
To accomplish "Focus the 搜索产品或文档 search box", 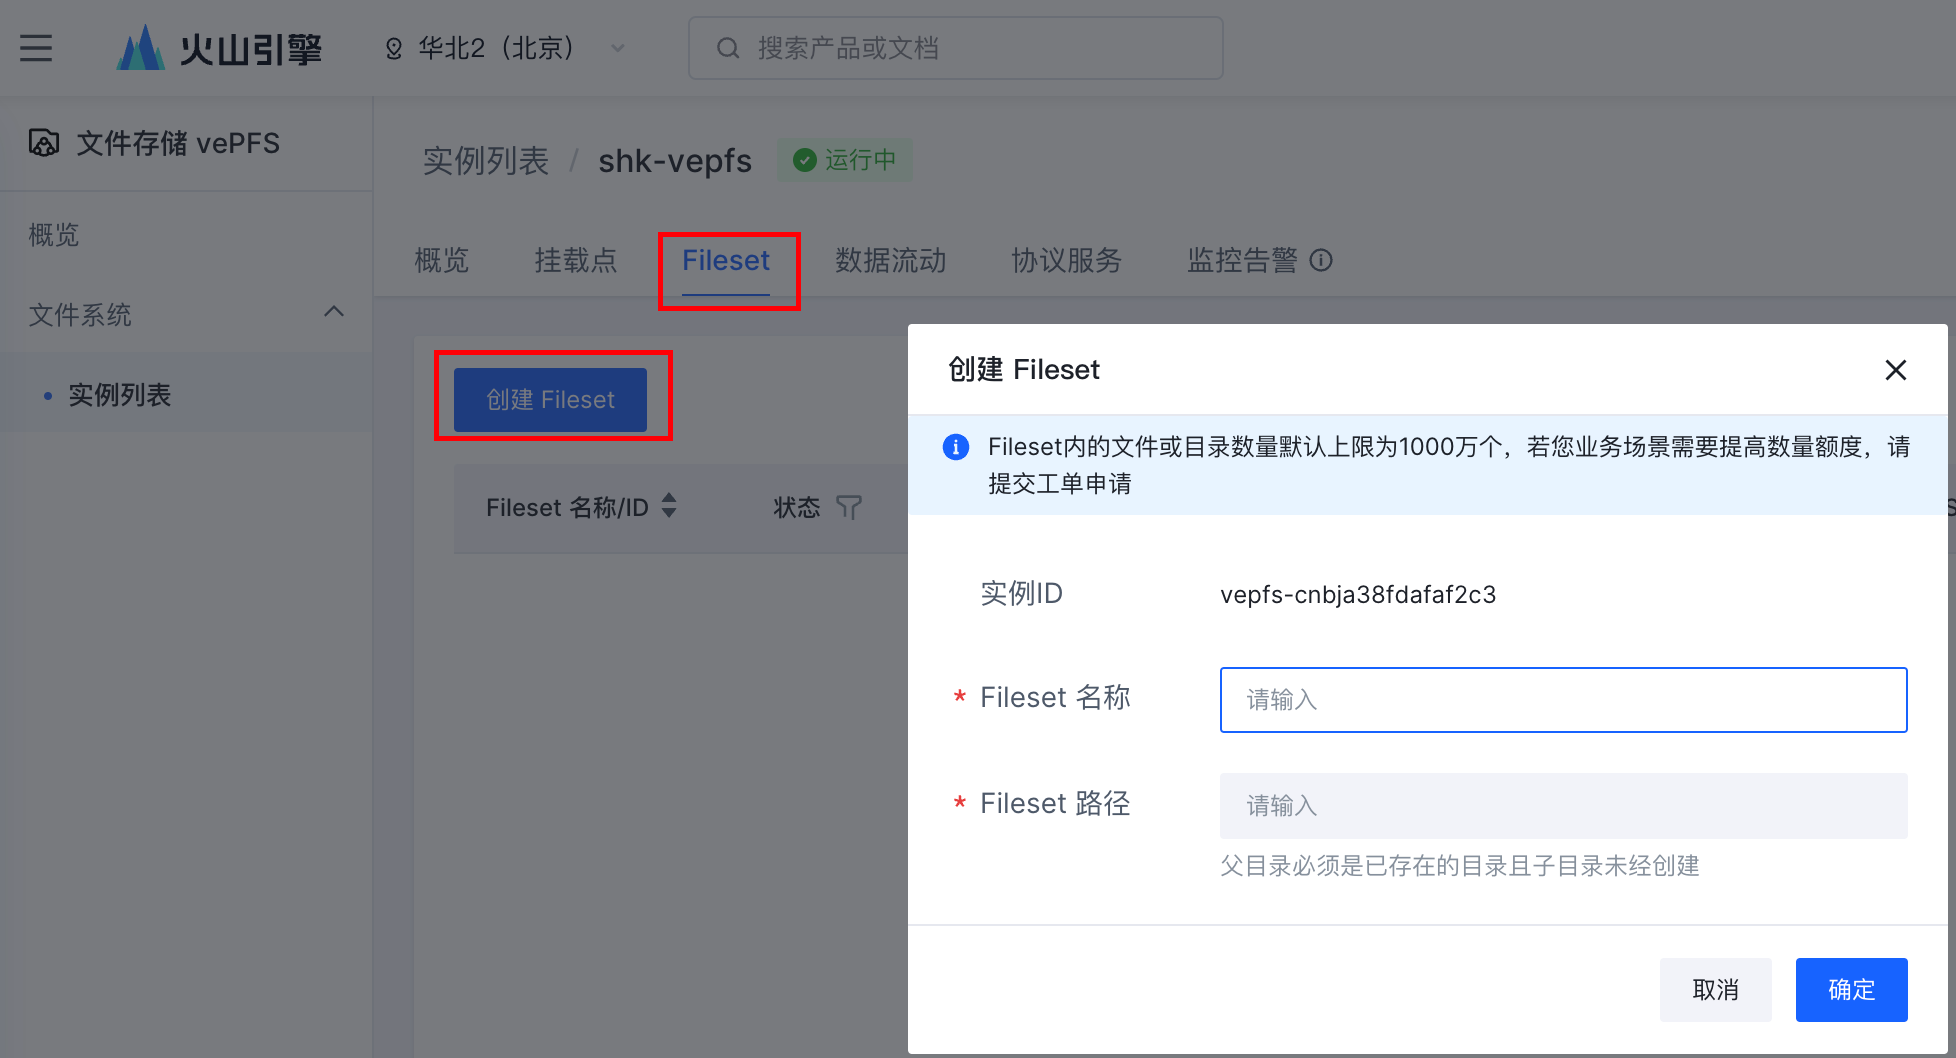I will (x=955, y=48).
